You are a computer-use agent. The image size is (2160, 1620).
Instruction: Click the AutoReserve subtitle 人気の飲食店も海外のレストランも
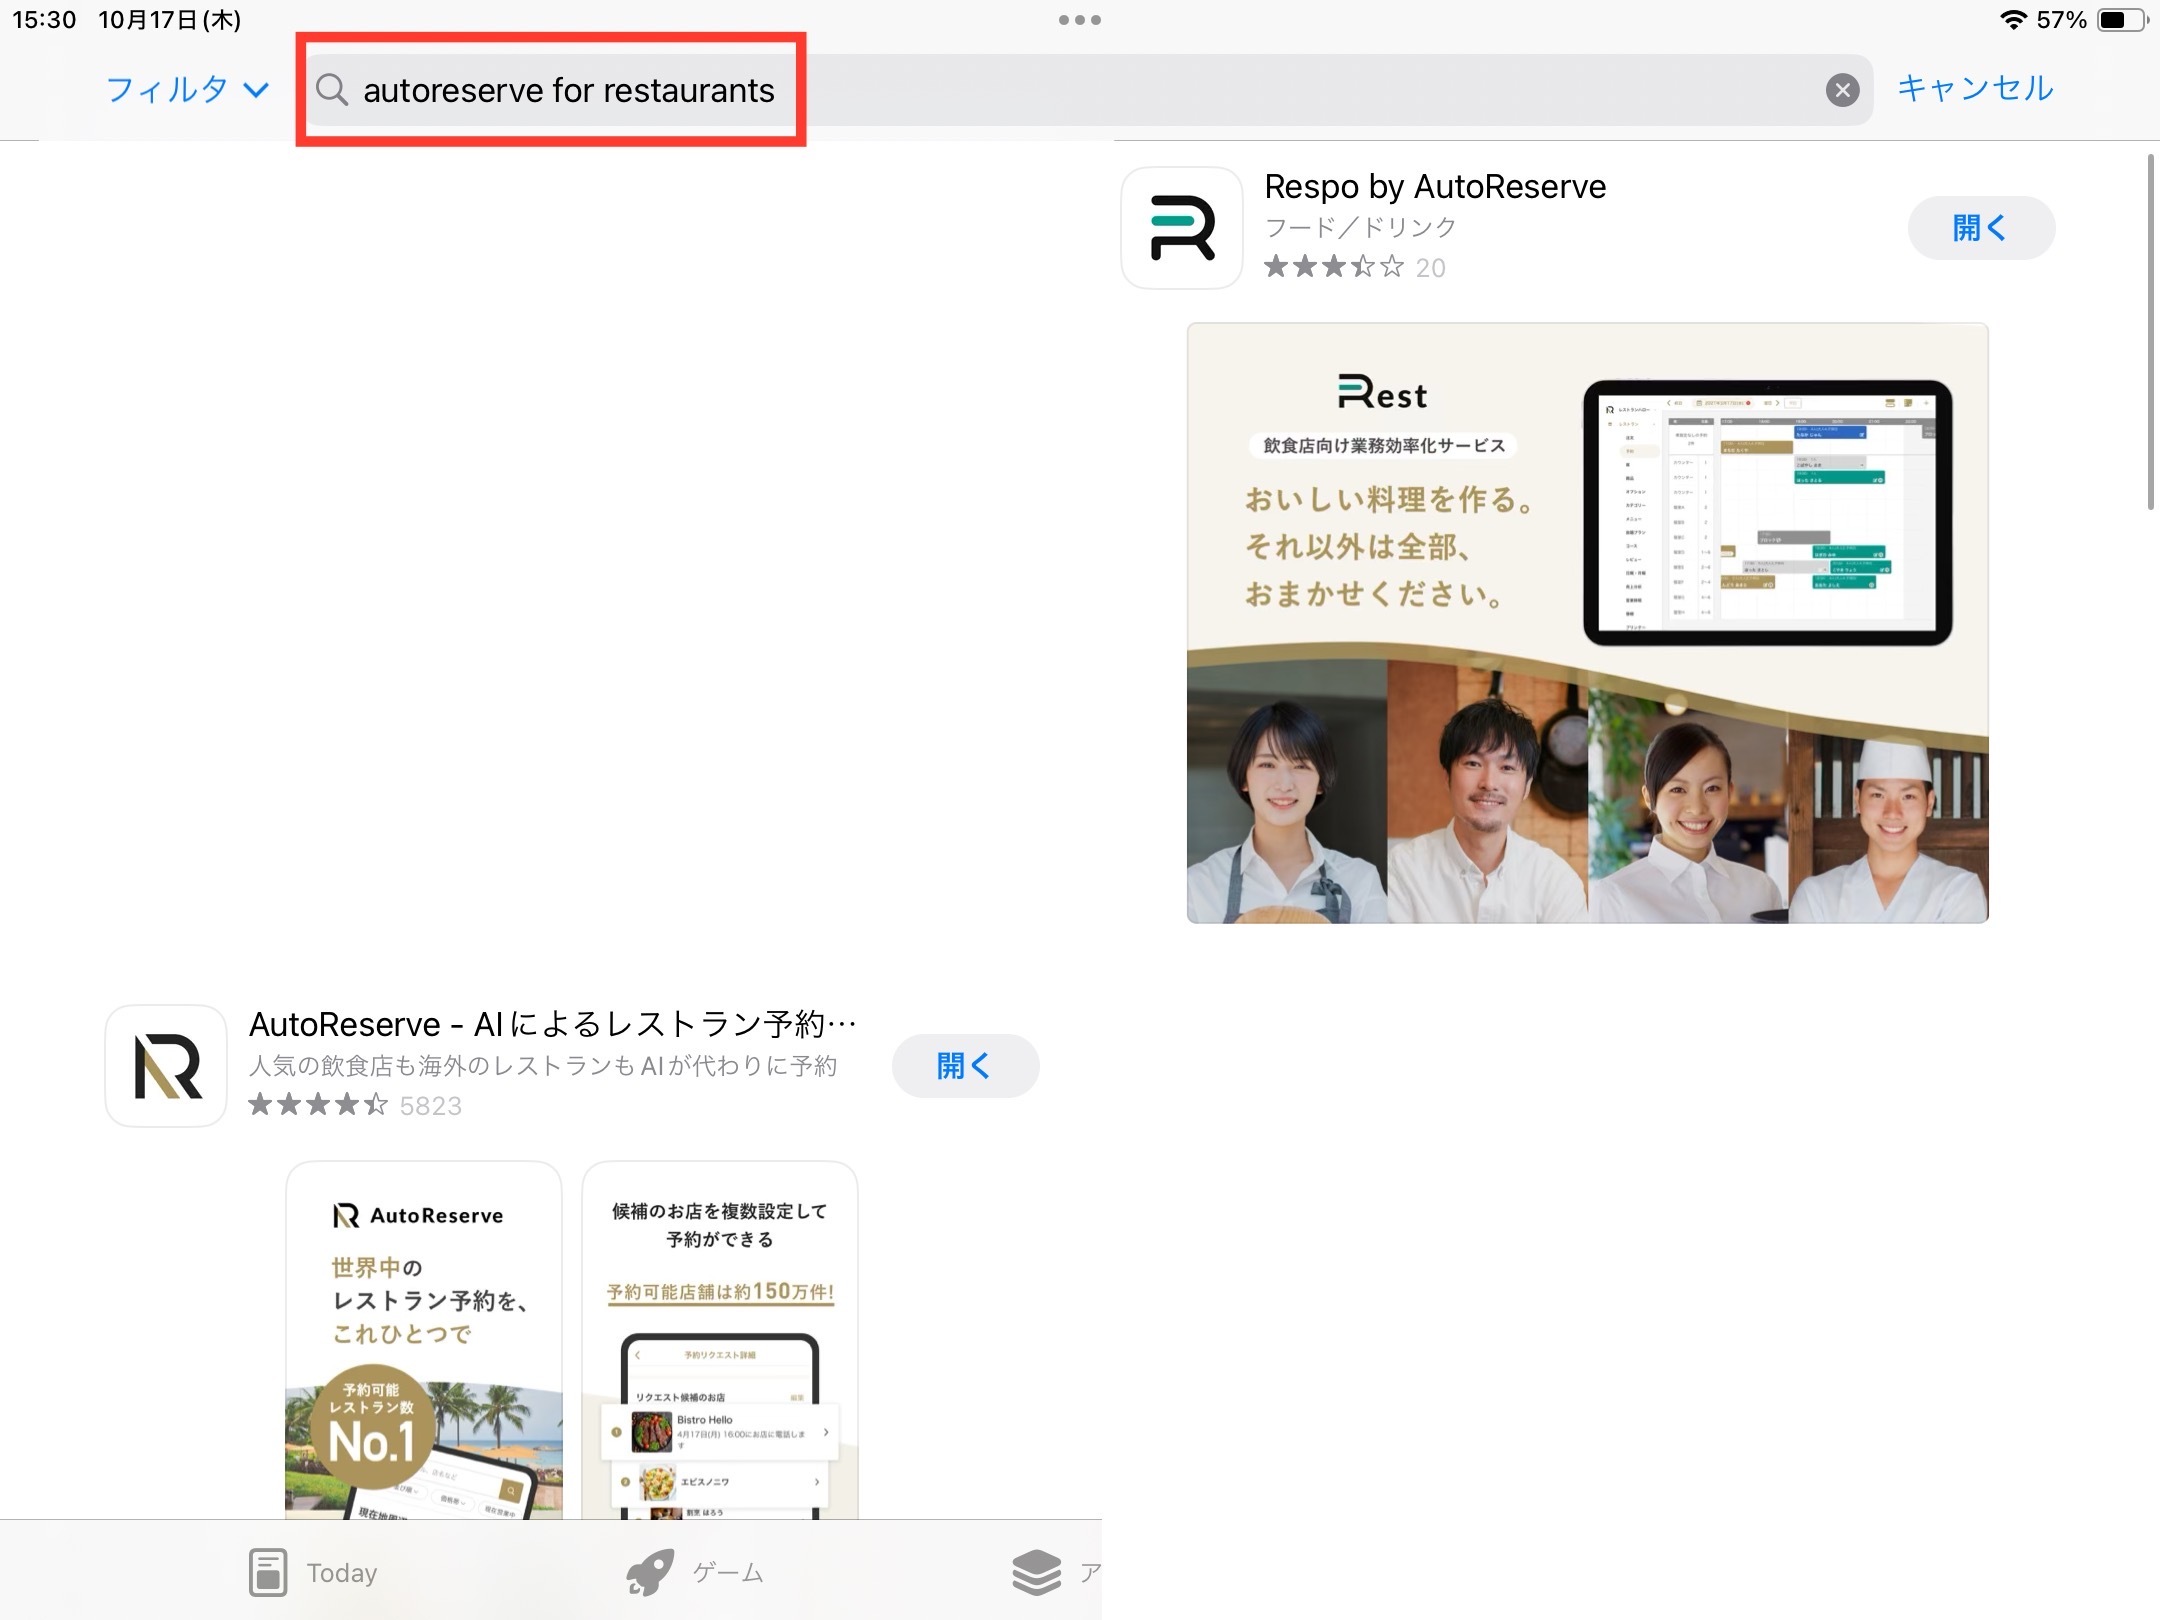543,1066
